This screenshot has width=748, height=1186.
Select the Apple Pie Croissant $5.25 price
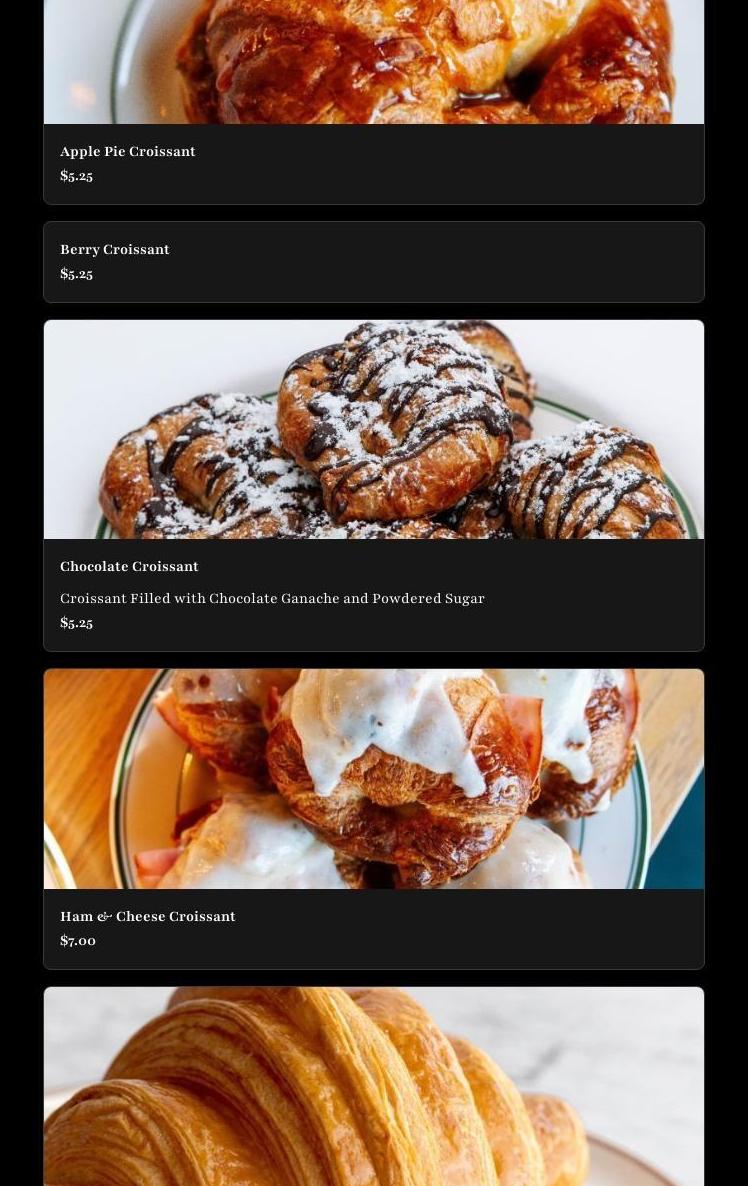coord(76,176)
